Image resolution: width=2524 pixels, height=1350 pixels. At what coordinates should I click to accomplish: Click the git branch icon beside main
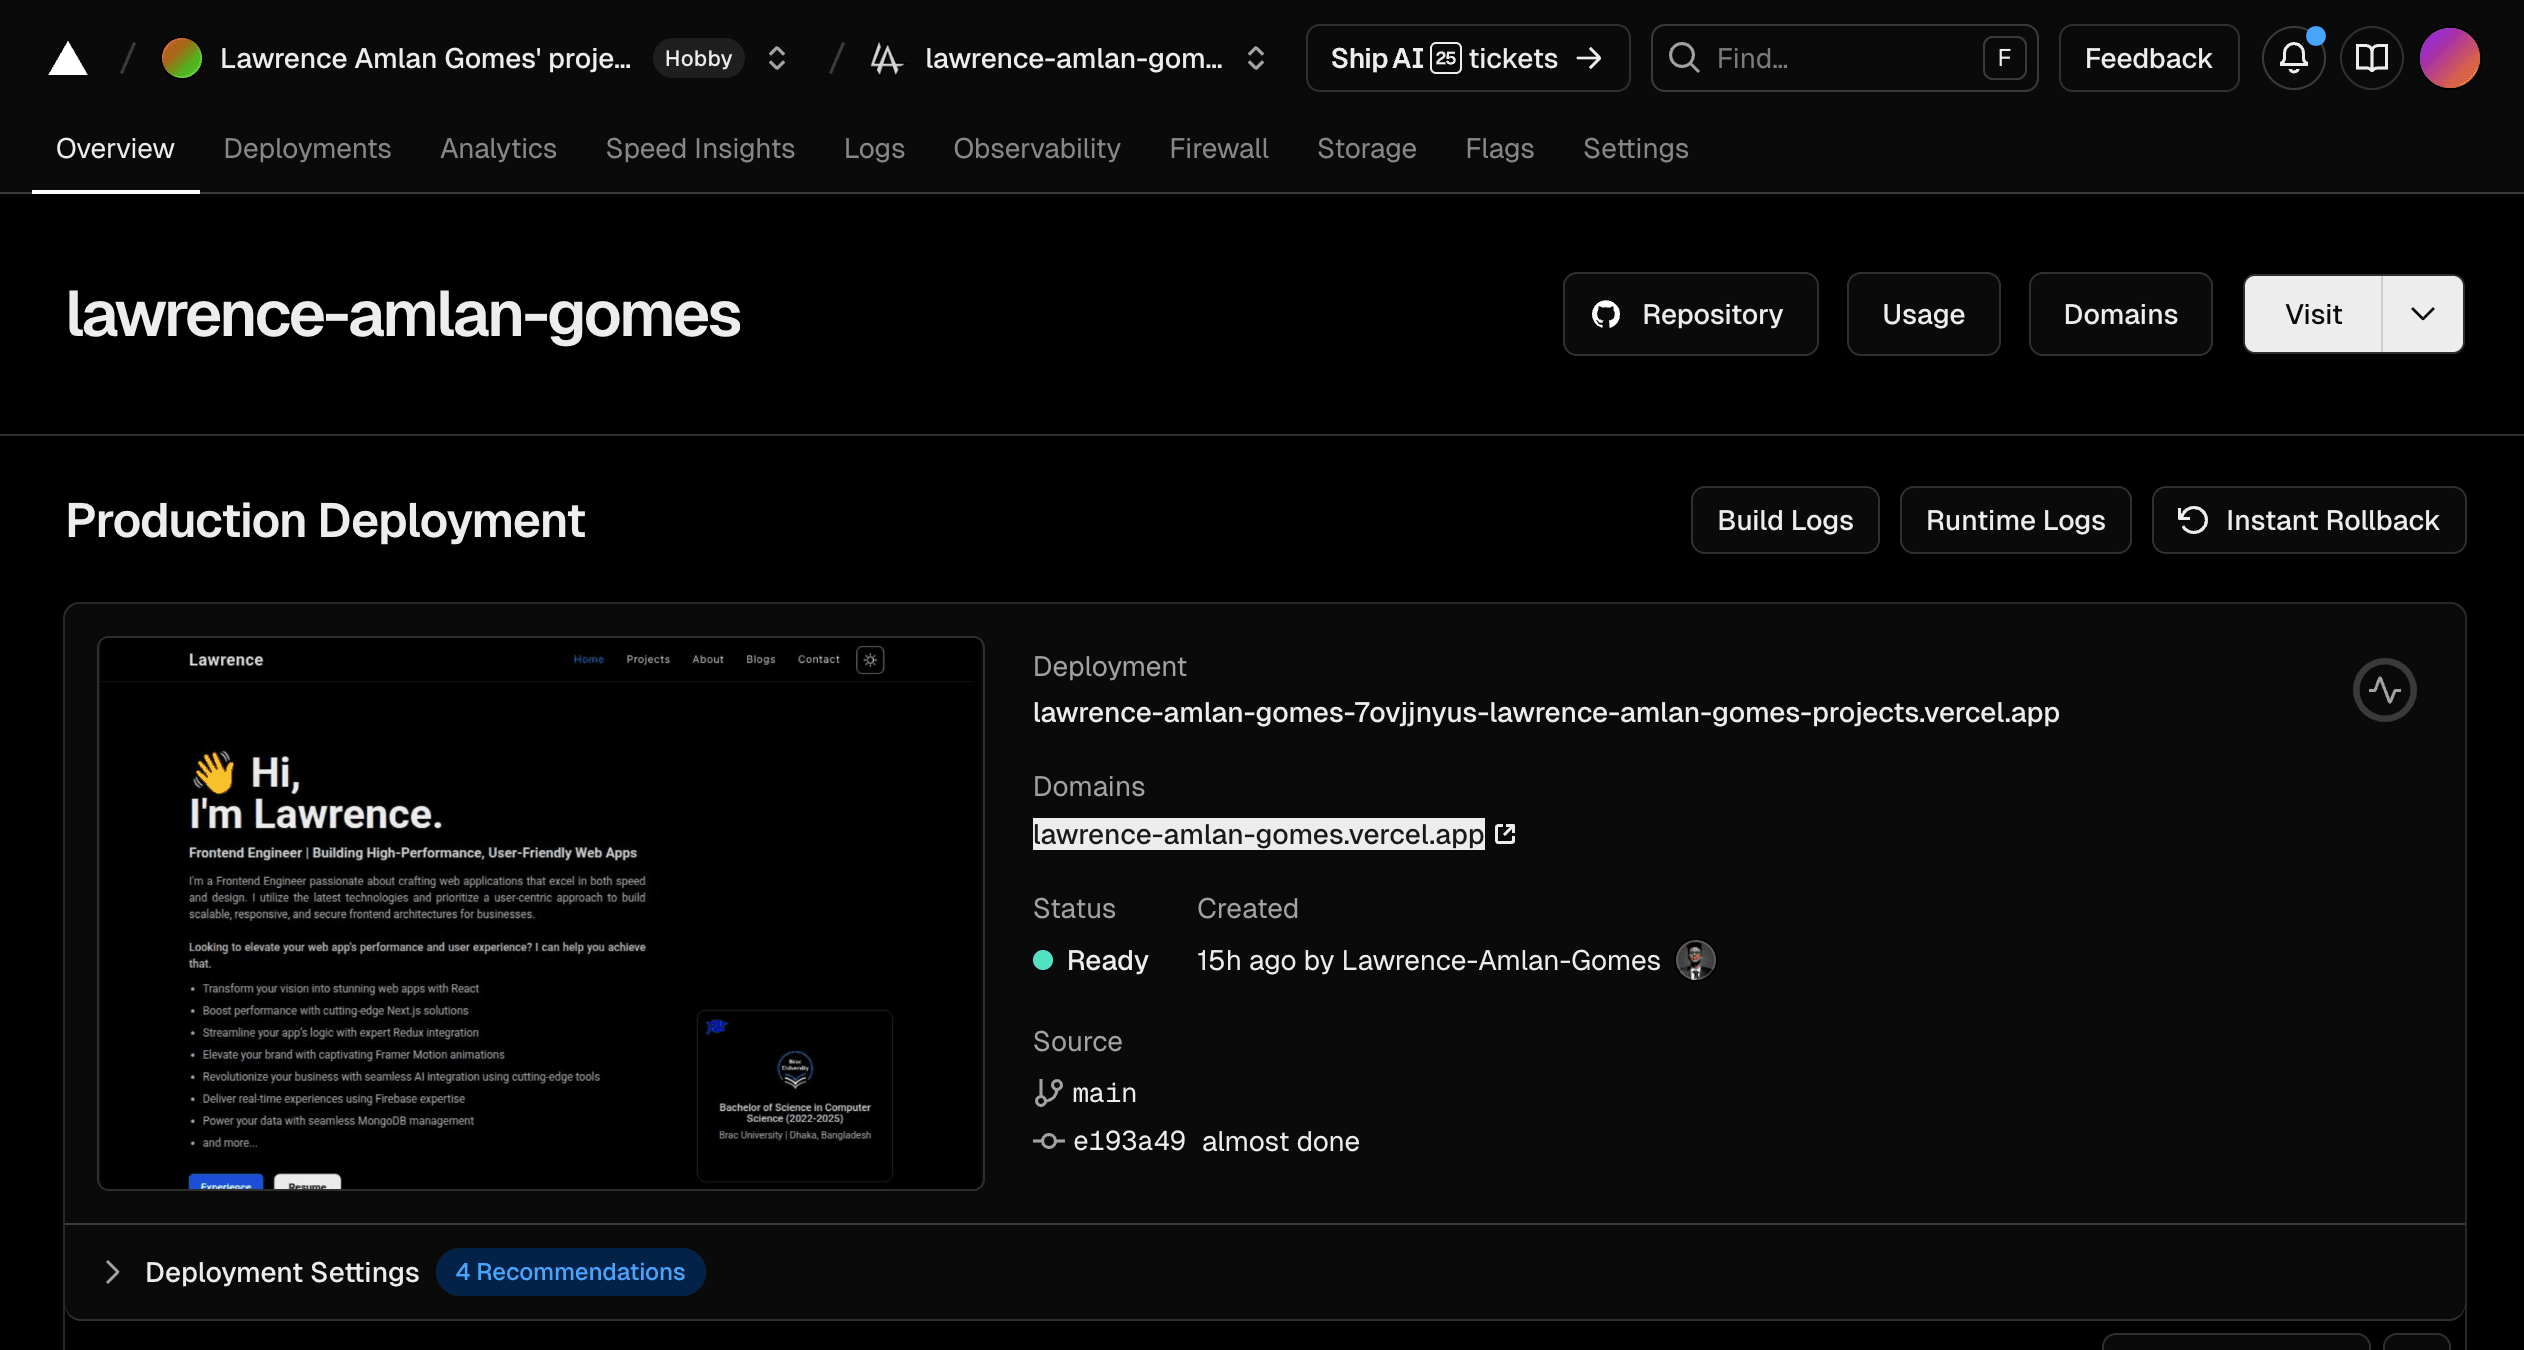tap(1048, 1092)
